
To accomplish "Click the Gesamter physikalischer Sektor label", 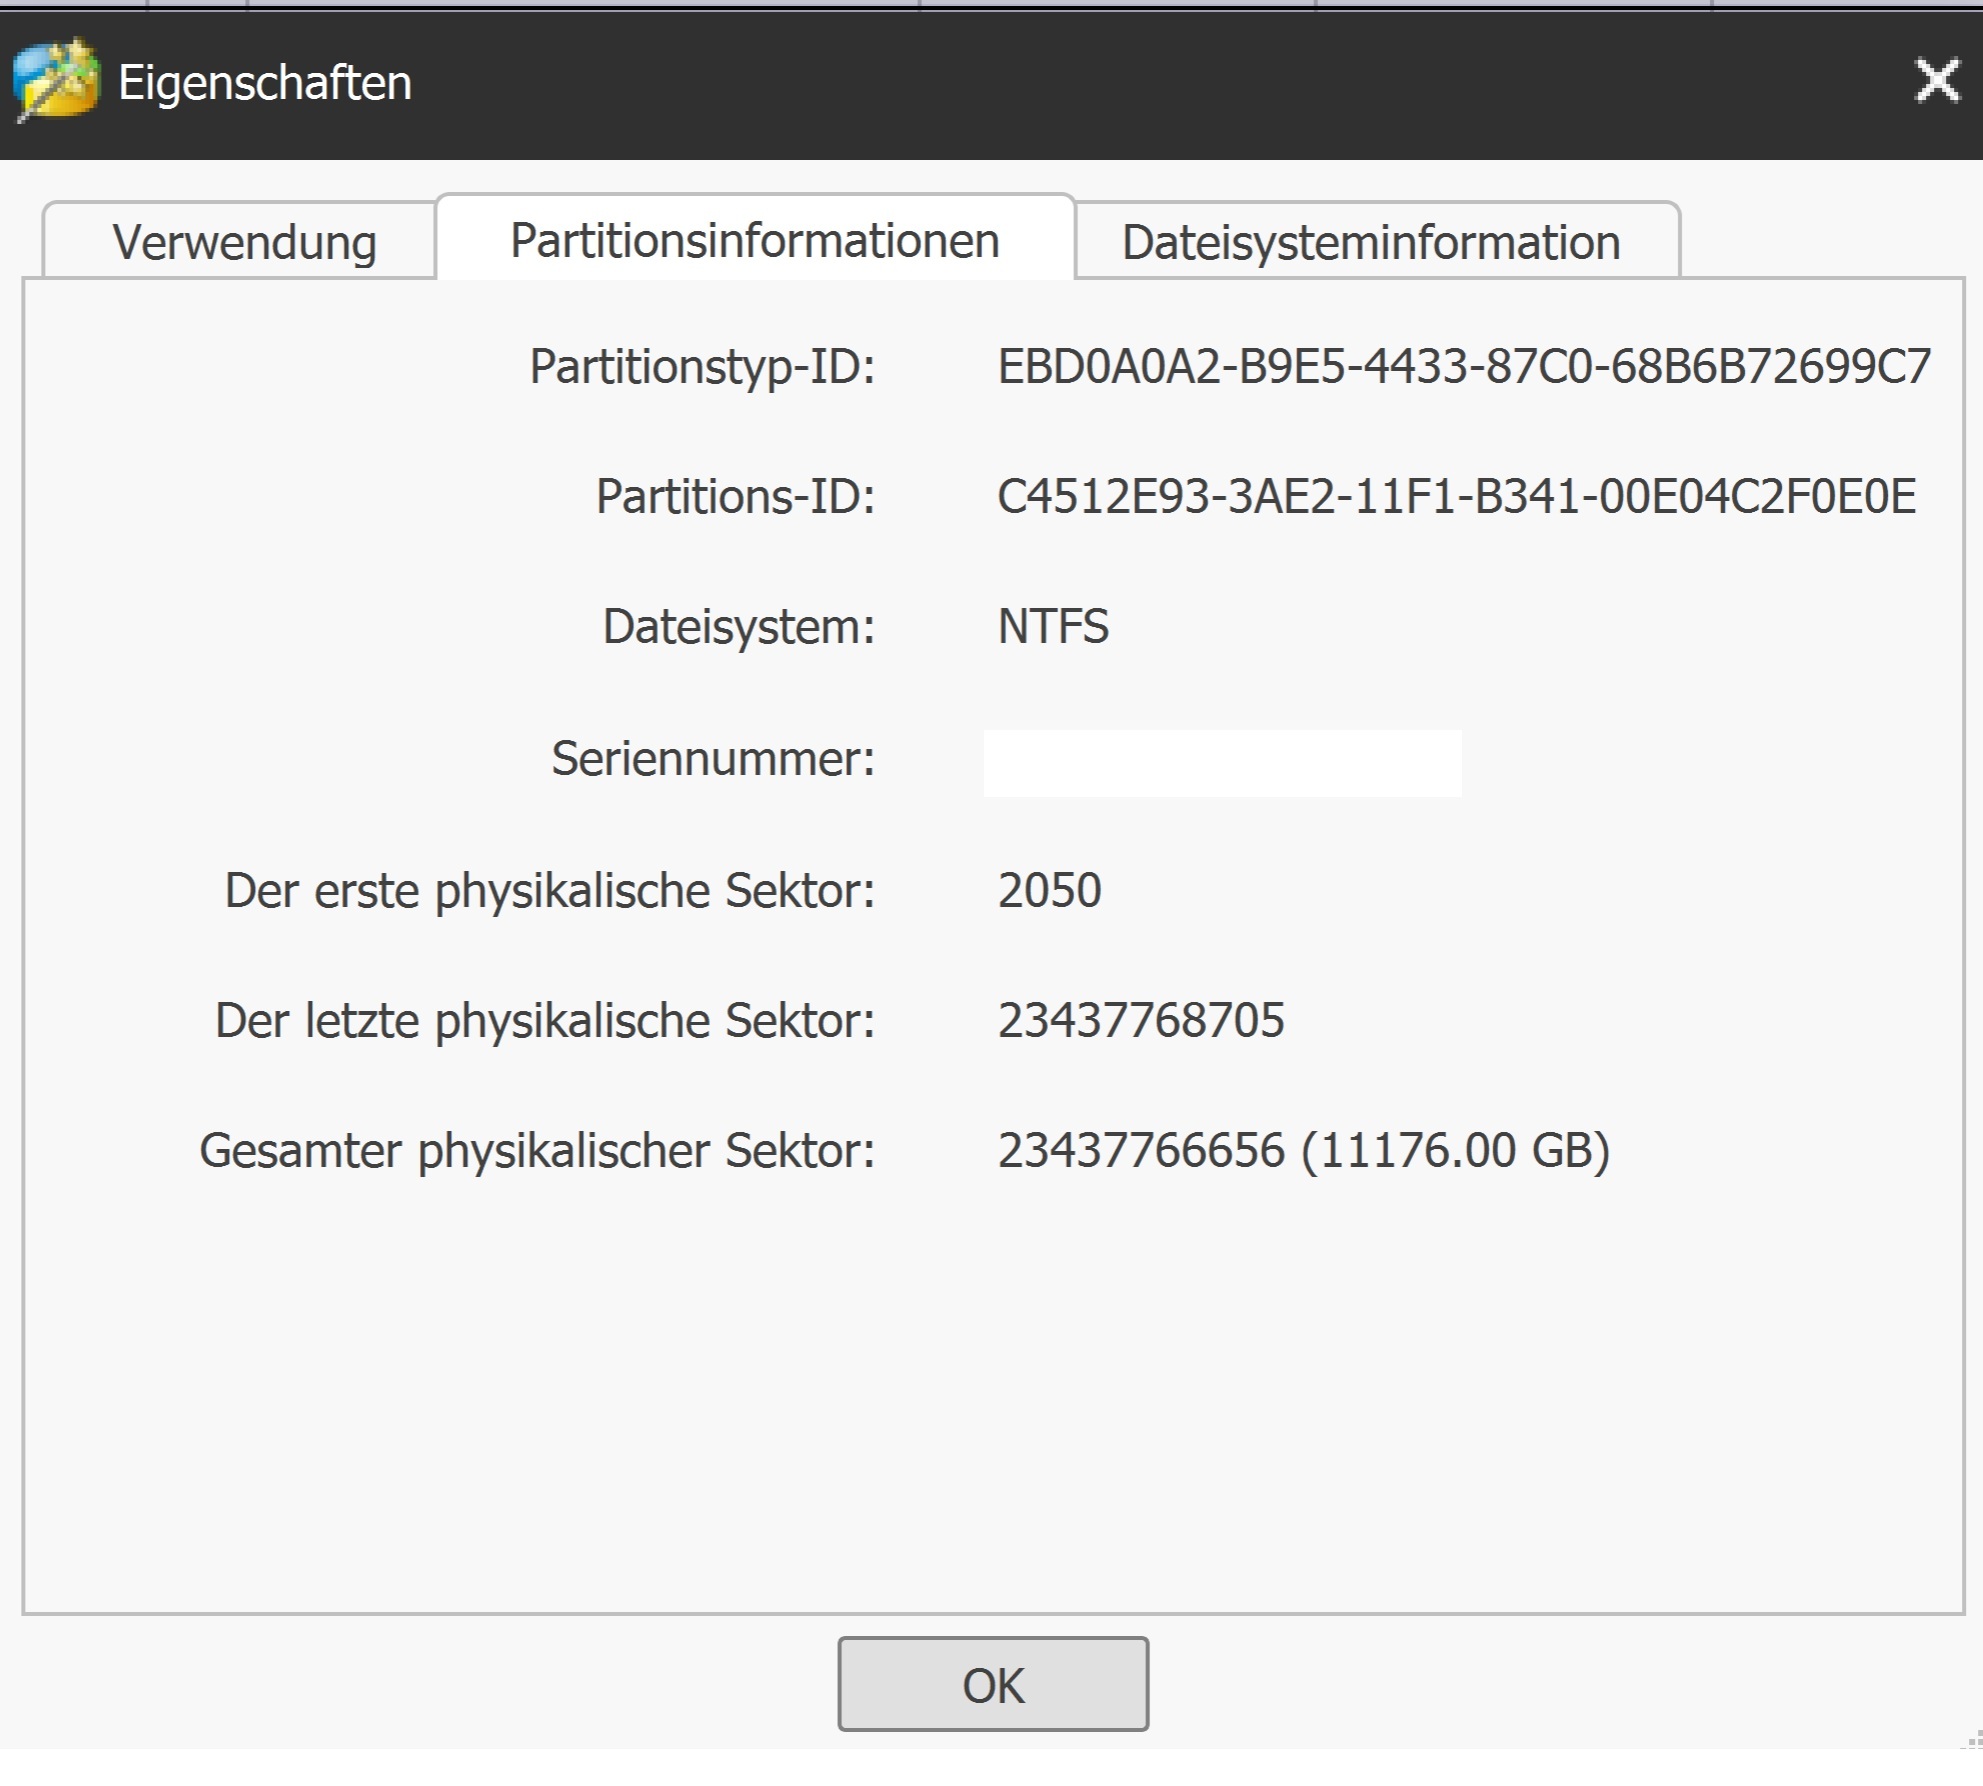I will pos(537,1150).
